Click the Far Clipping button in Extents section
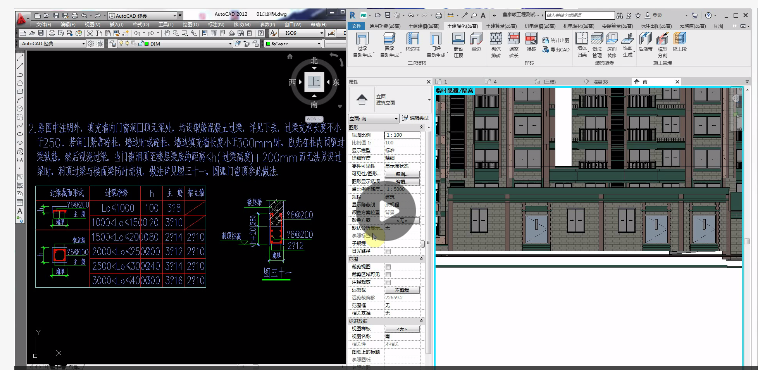The width and height of the screenshot is (758, 370). tap(402, 290)
